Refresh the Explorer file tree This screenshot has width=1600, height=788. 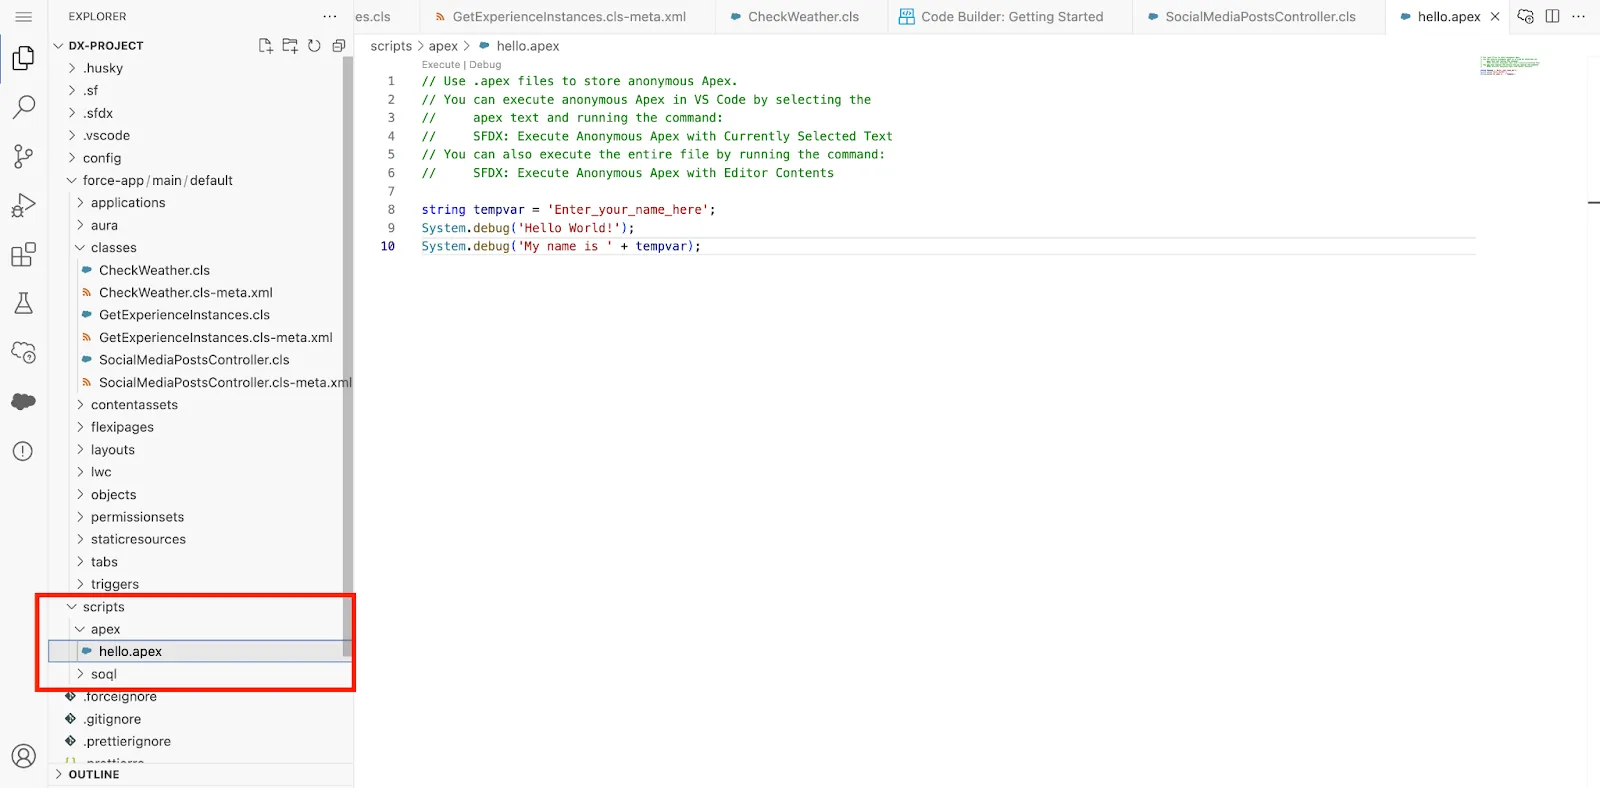click(314, 46)
